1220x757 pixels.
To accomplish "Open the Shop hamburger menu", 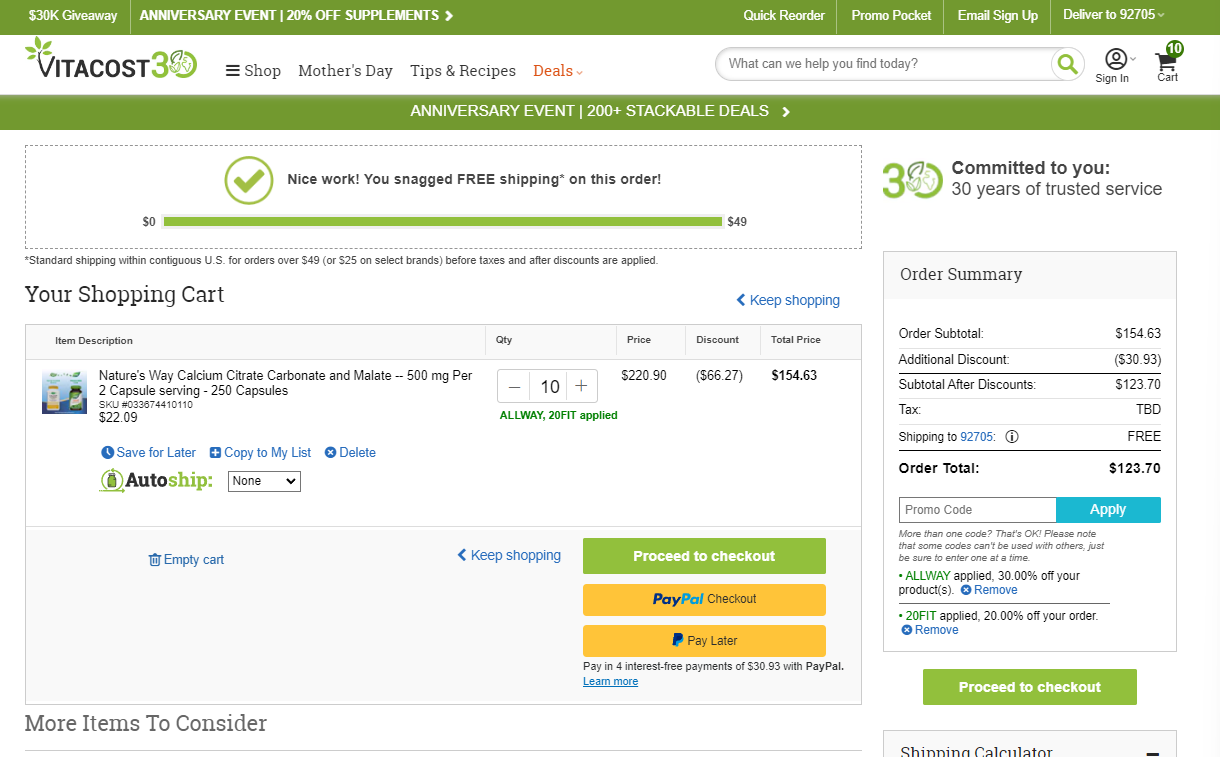I will click(x=253, y=71).
